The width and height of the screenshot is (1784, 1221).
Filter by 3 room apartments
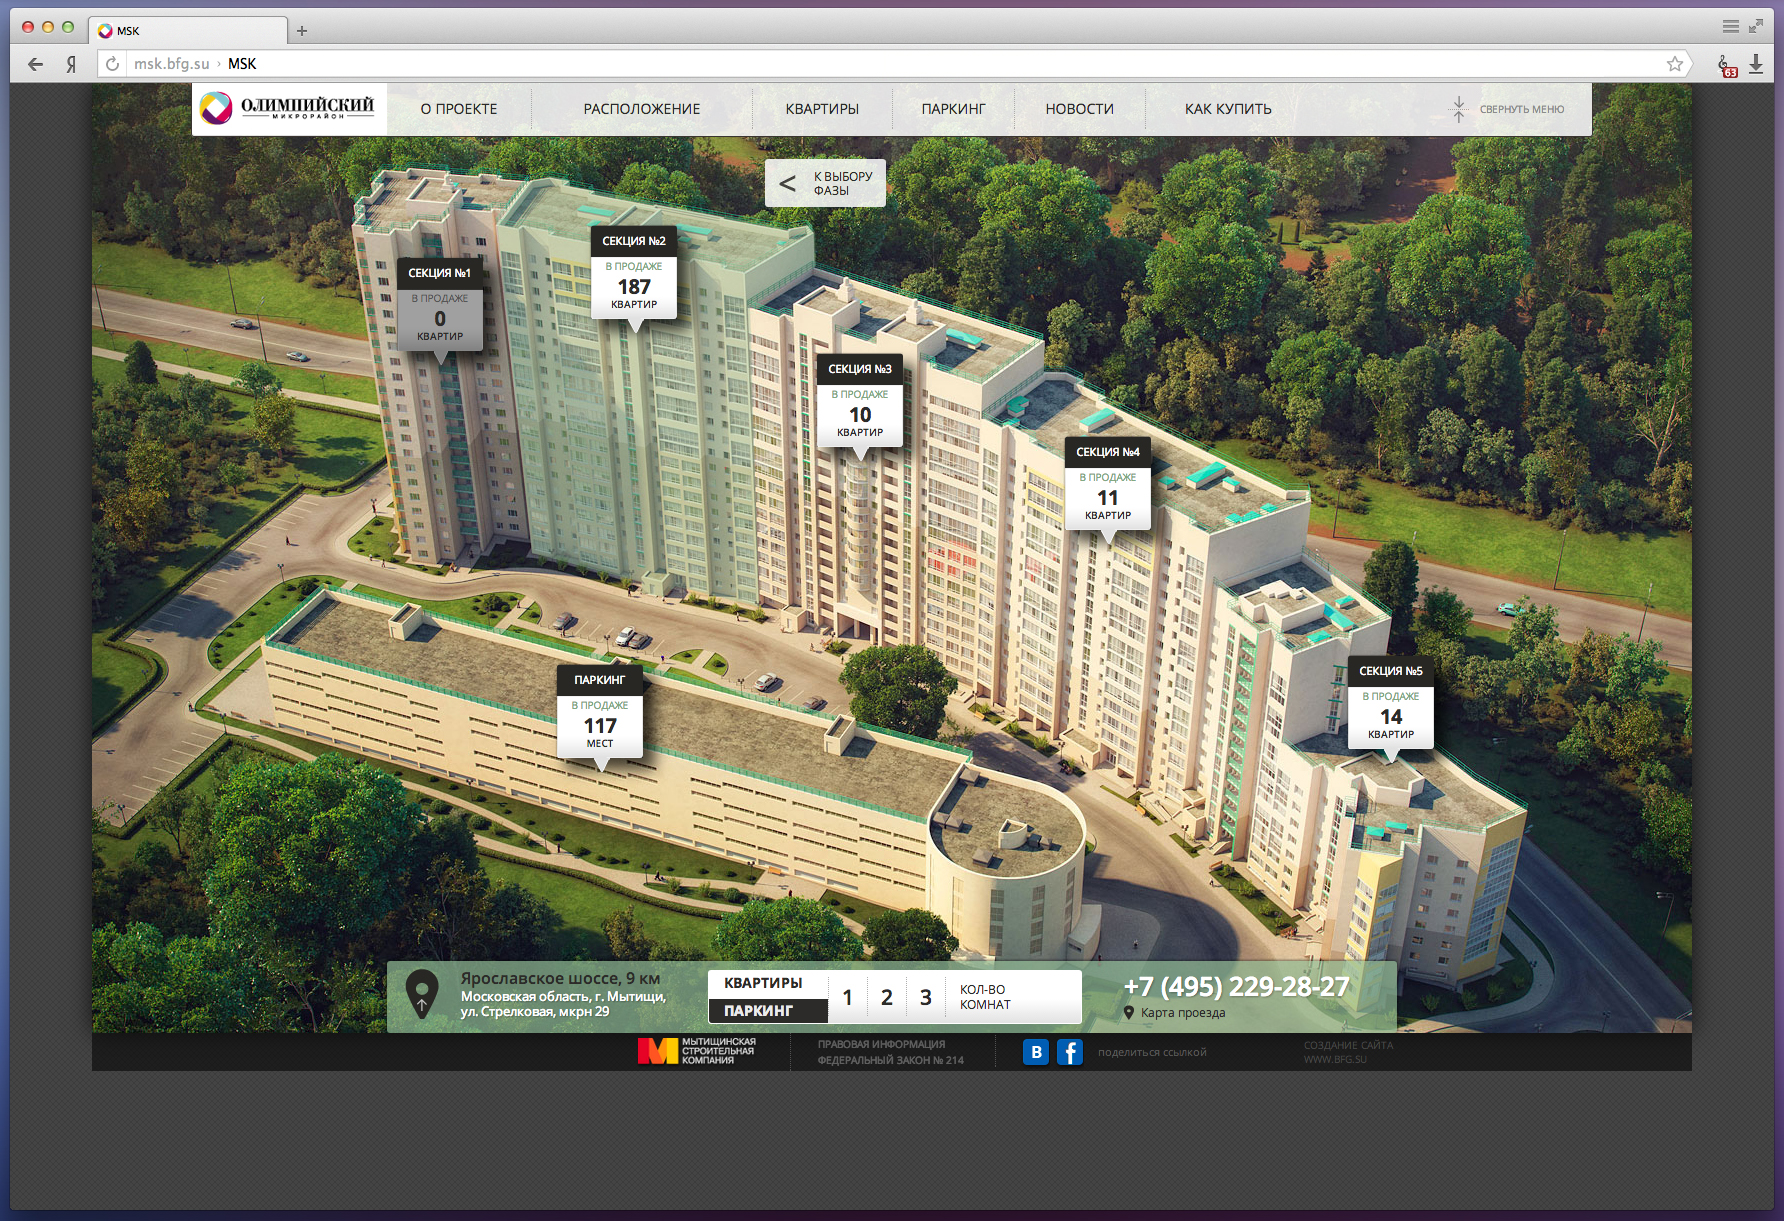click(926, 997)
